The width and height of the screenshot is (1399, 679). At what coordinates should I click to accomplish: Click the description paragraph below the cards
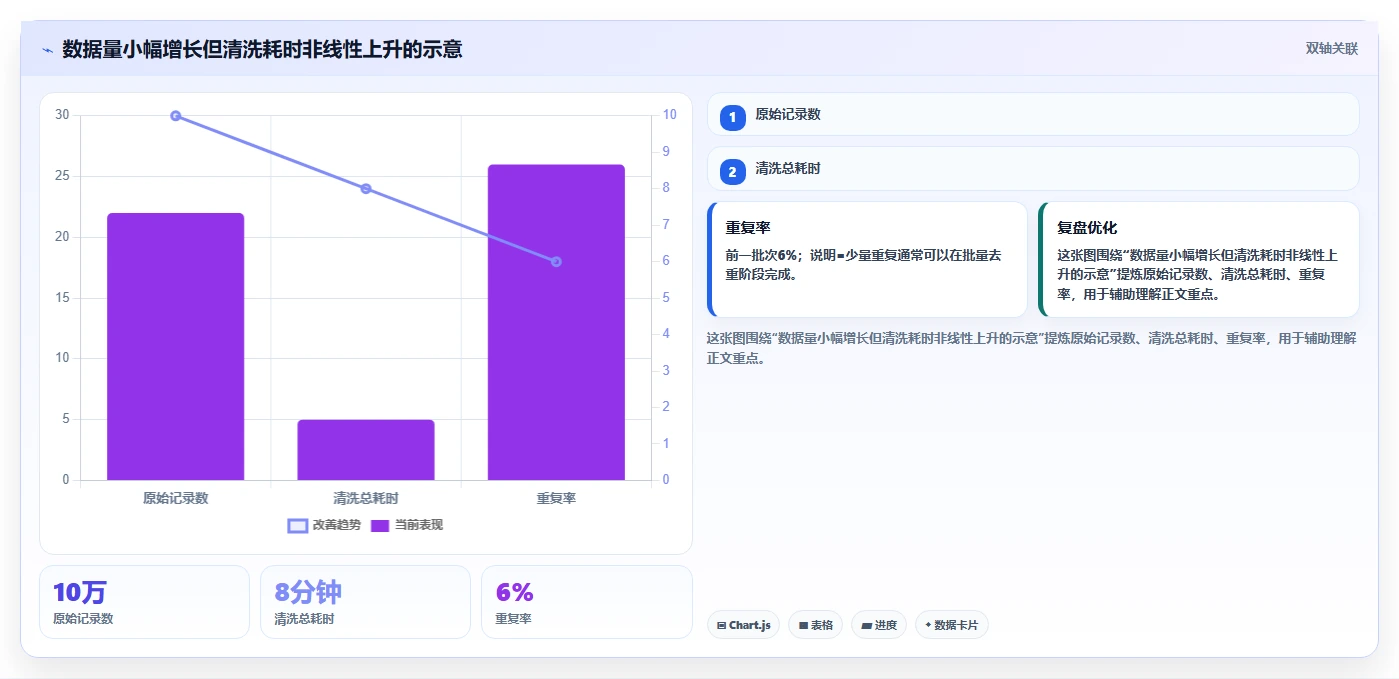(x=1032, y=348)
